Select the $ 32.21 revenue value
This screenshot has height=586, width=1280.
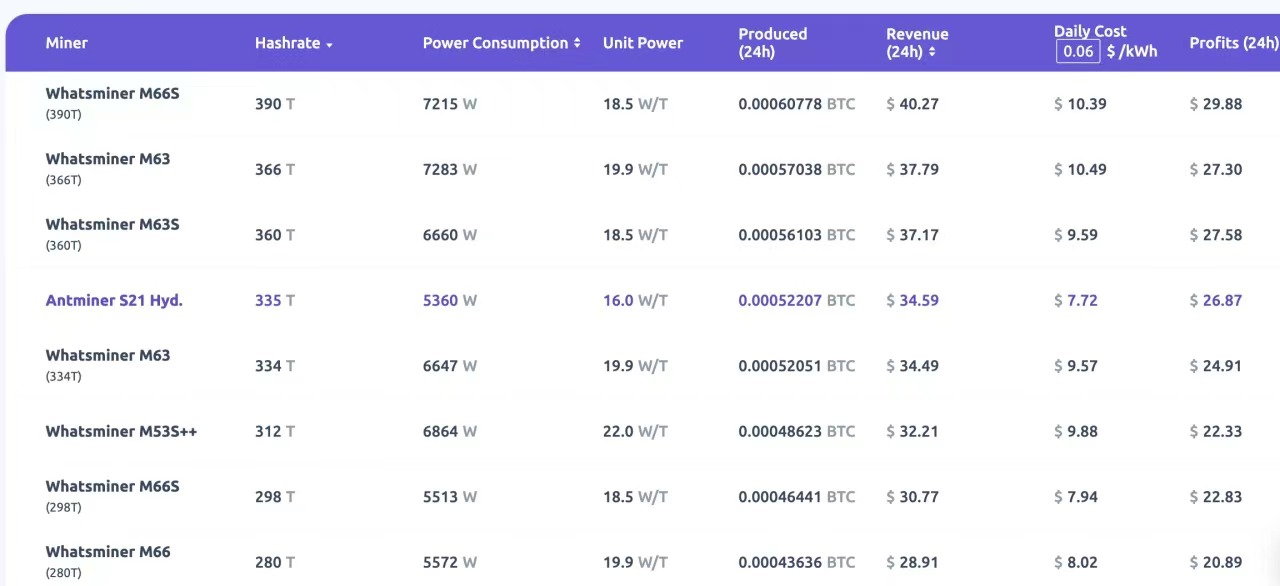pos(912,431)
